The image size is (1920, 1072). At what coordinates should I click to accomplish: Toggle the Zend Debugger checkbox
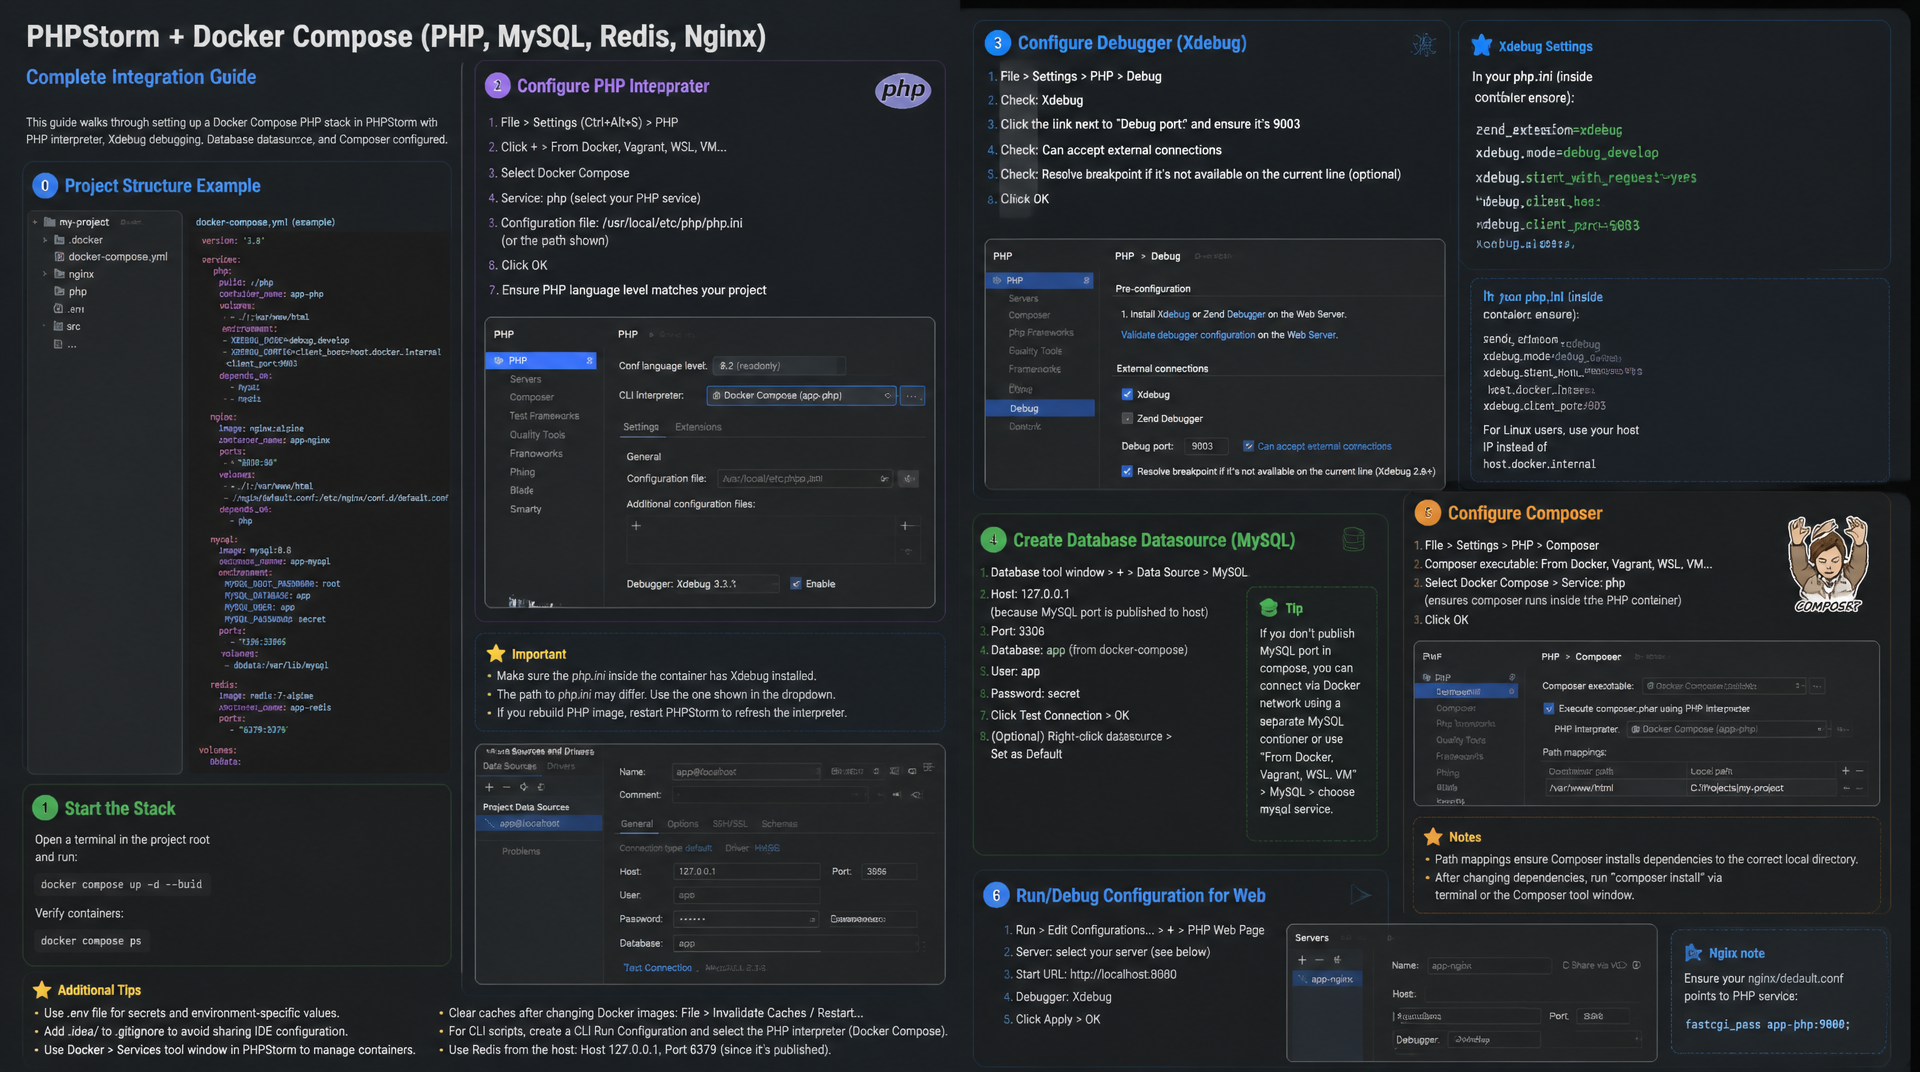(1127, 419)
